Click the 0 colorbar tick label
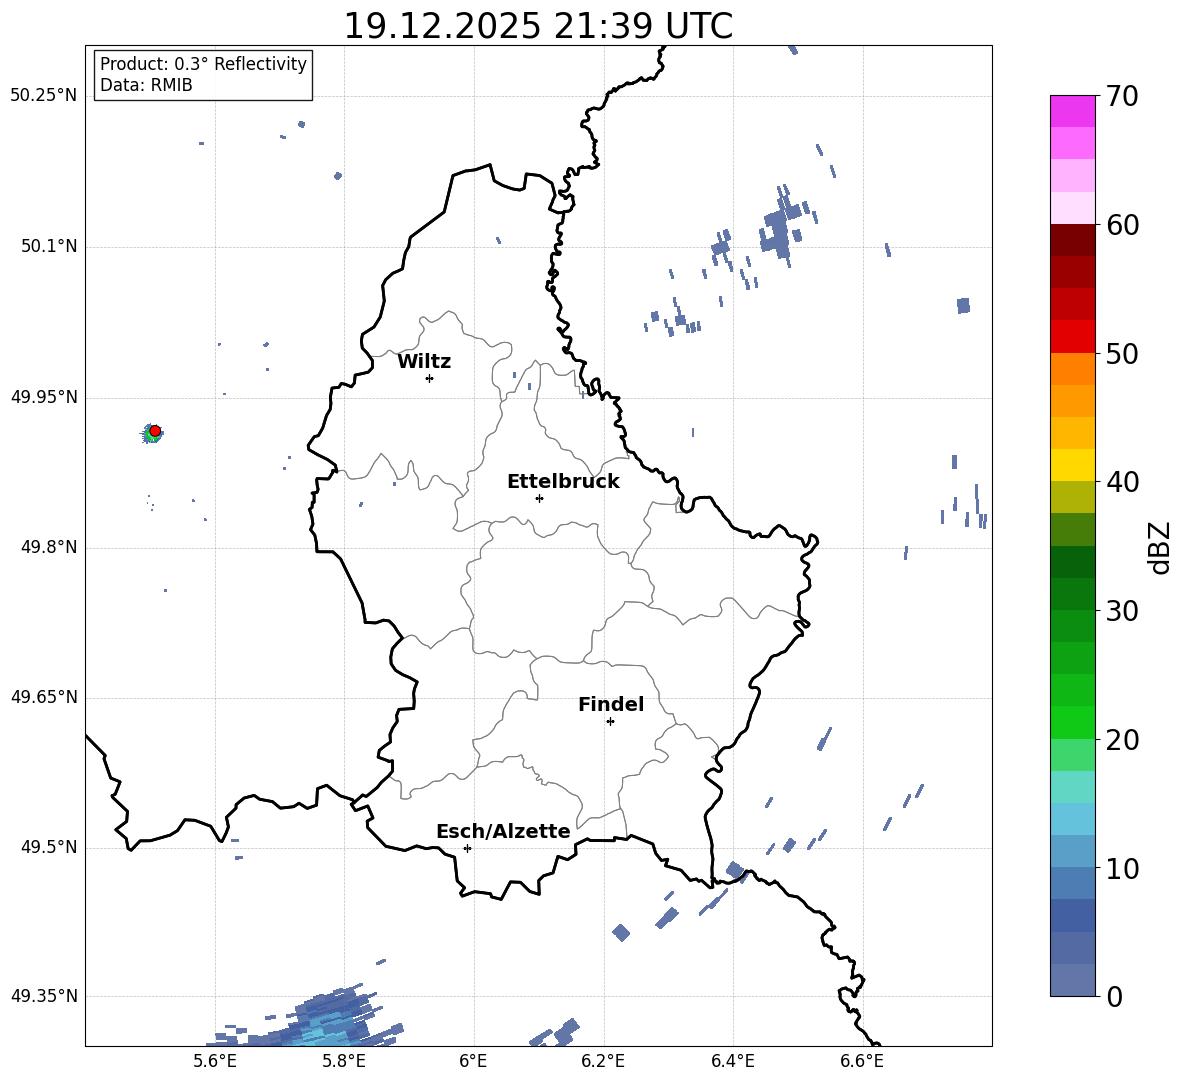 pos(1114,996)
